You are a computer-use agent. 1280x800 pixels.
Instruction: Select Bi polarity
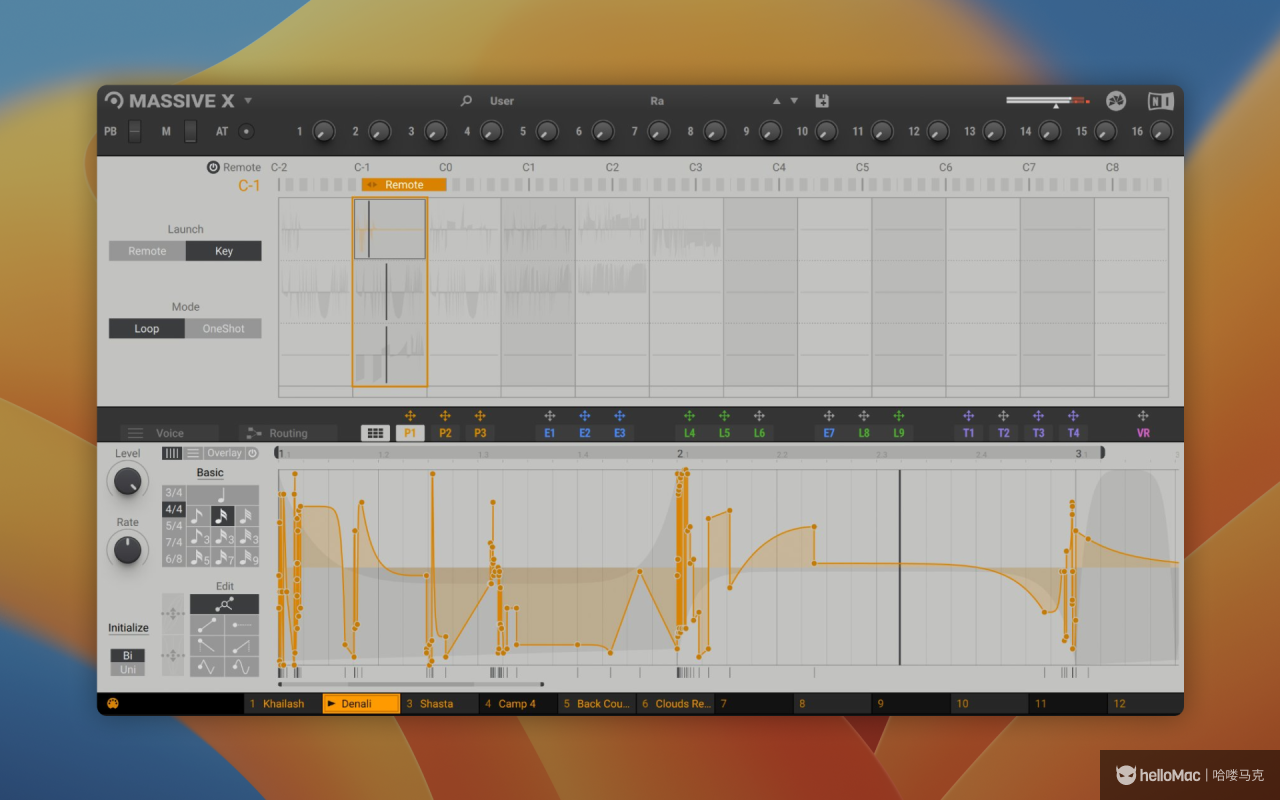coord(127,655)
